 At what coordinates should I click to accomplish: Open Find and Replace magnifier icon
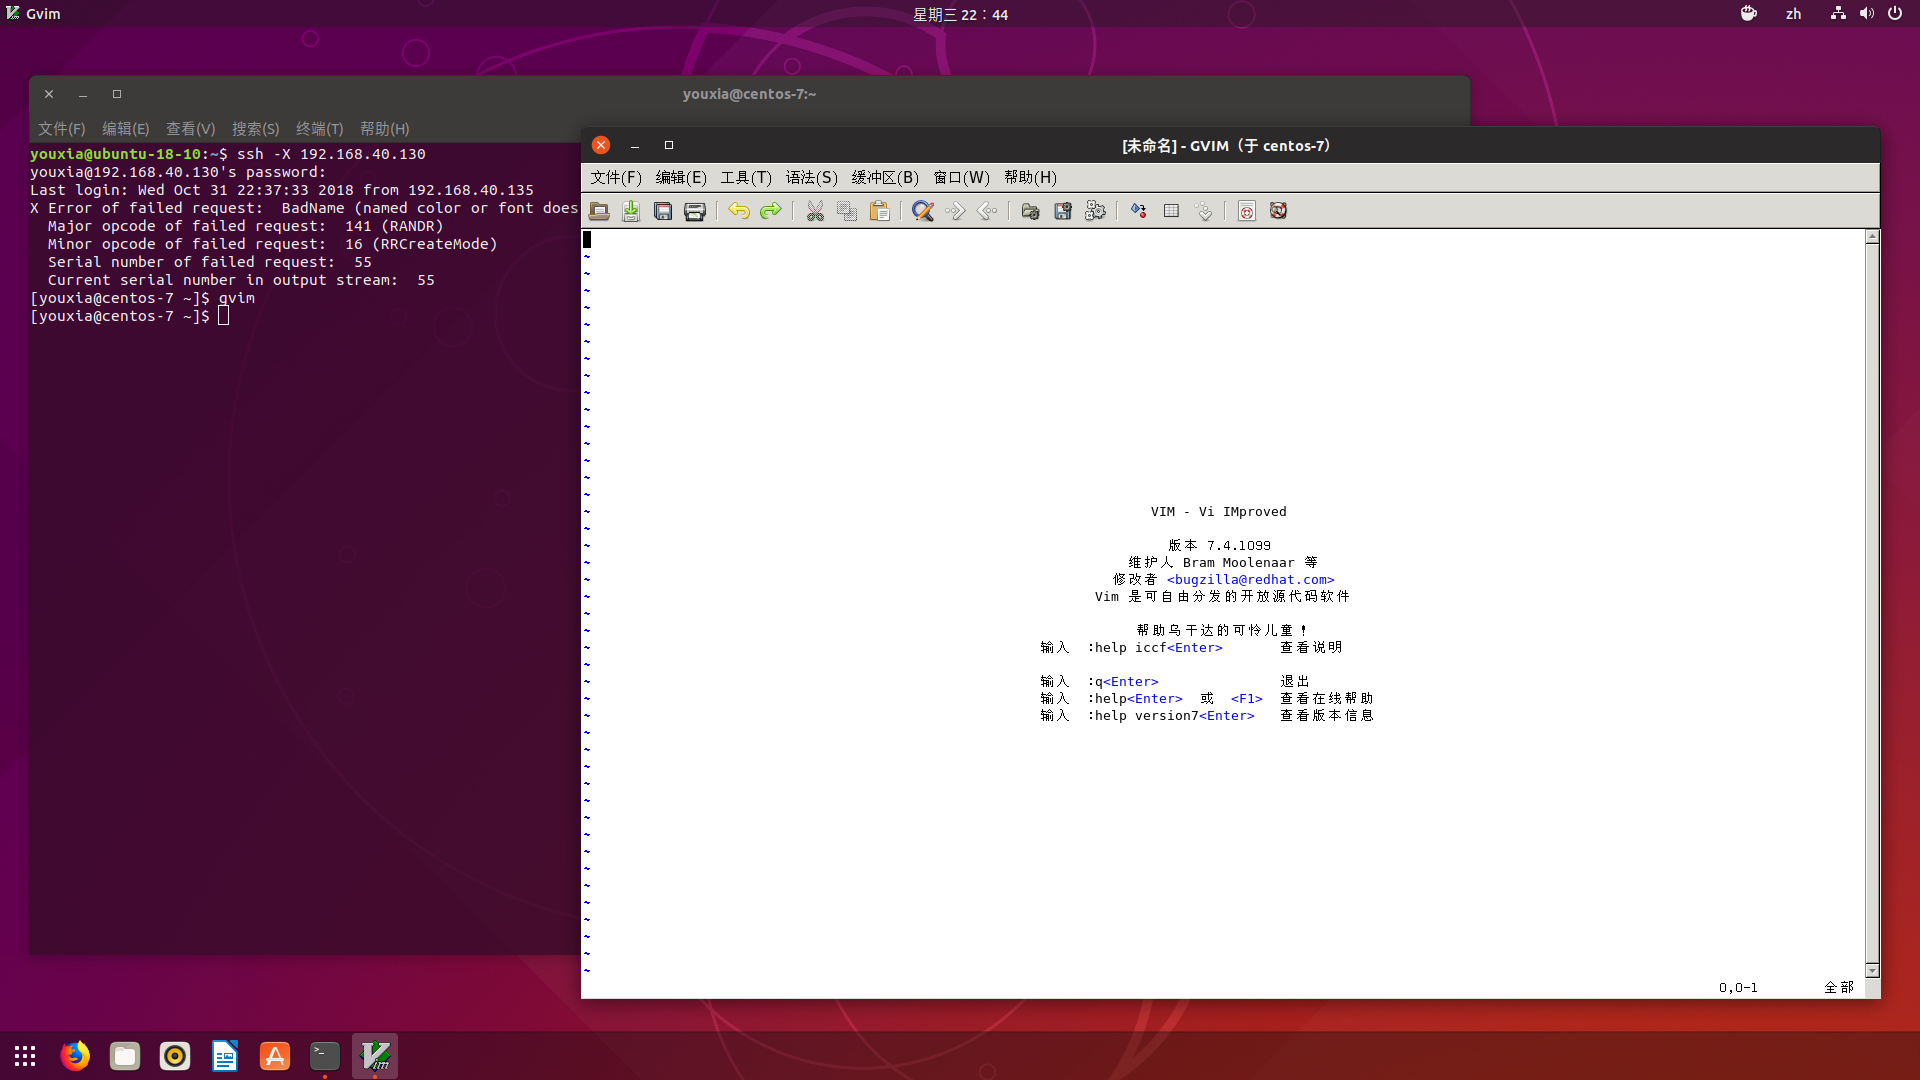[x=923, y=211]
